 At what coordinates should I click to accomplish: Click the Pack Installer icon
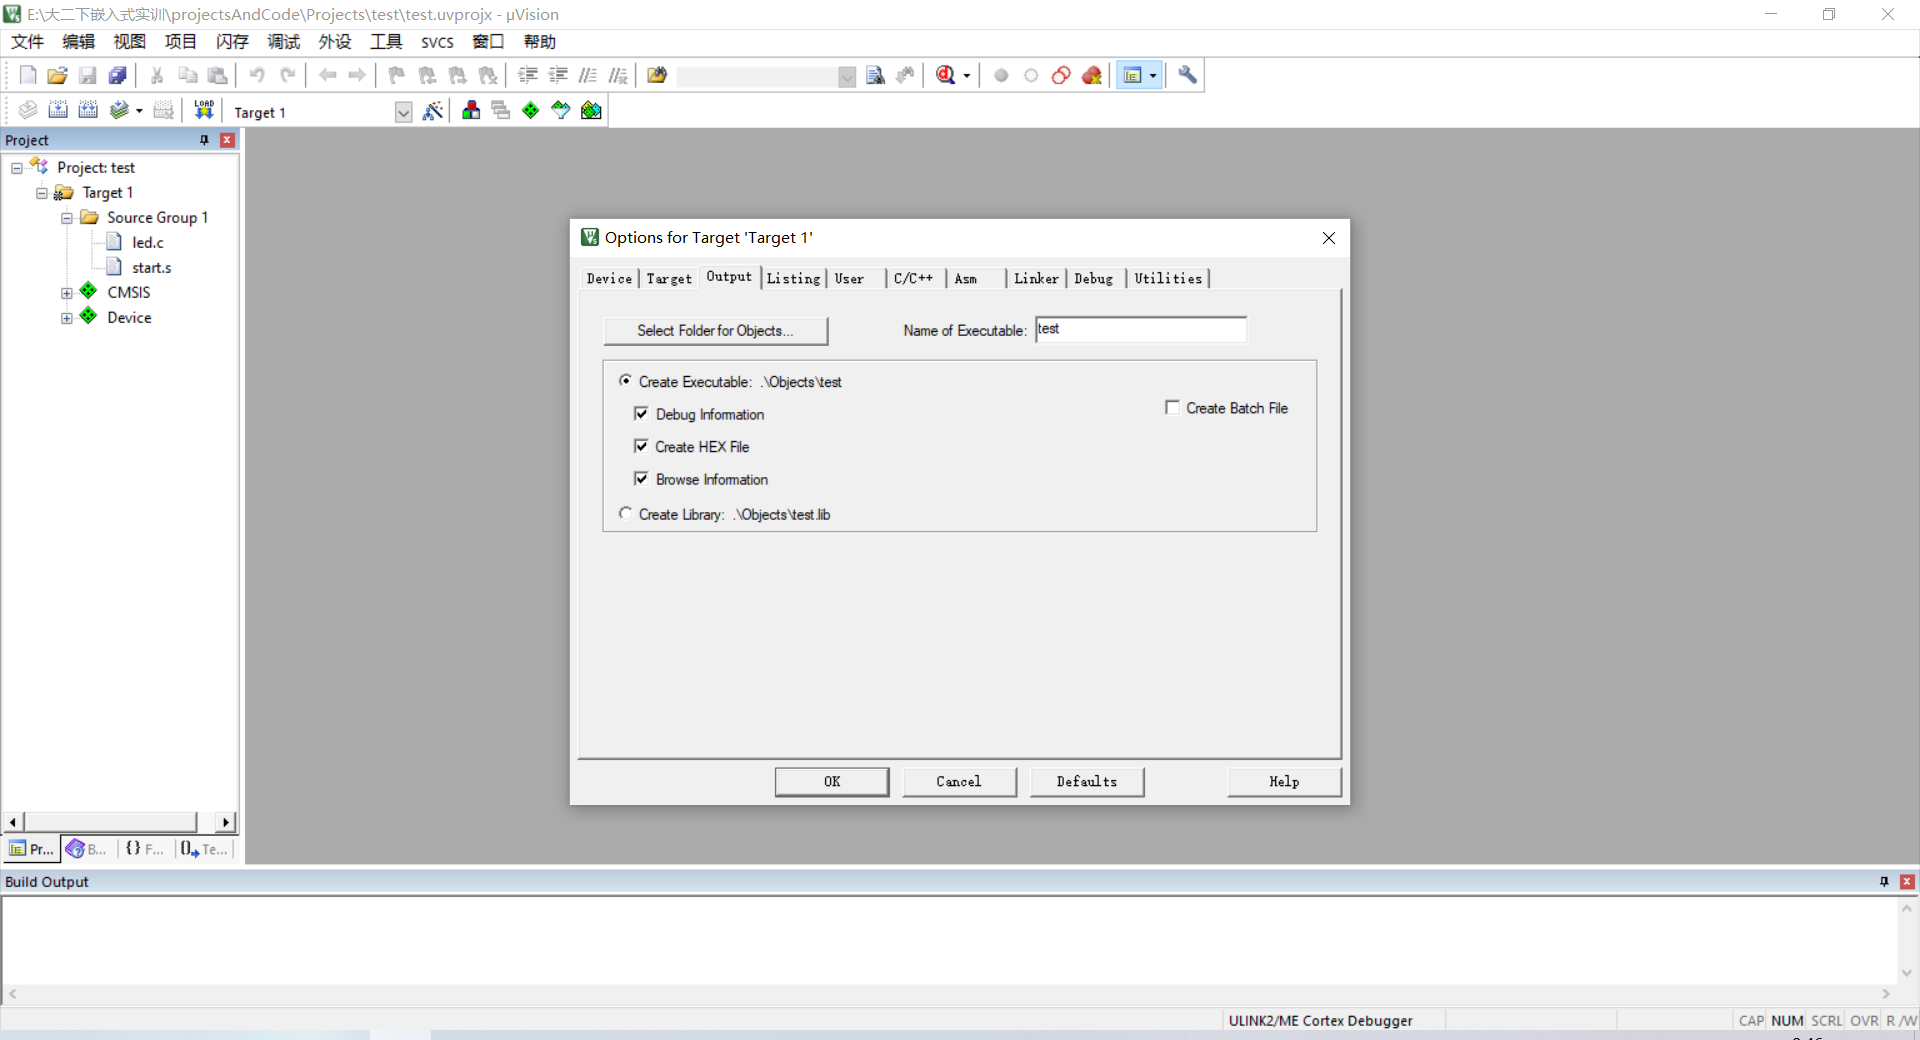pyautogui.click(x=591, y=110)
